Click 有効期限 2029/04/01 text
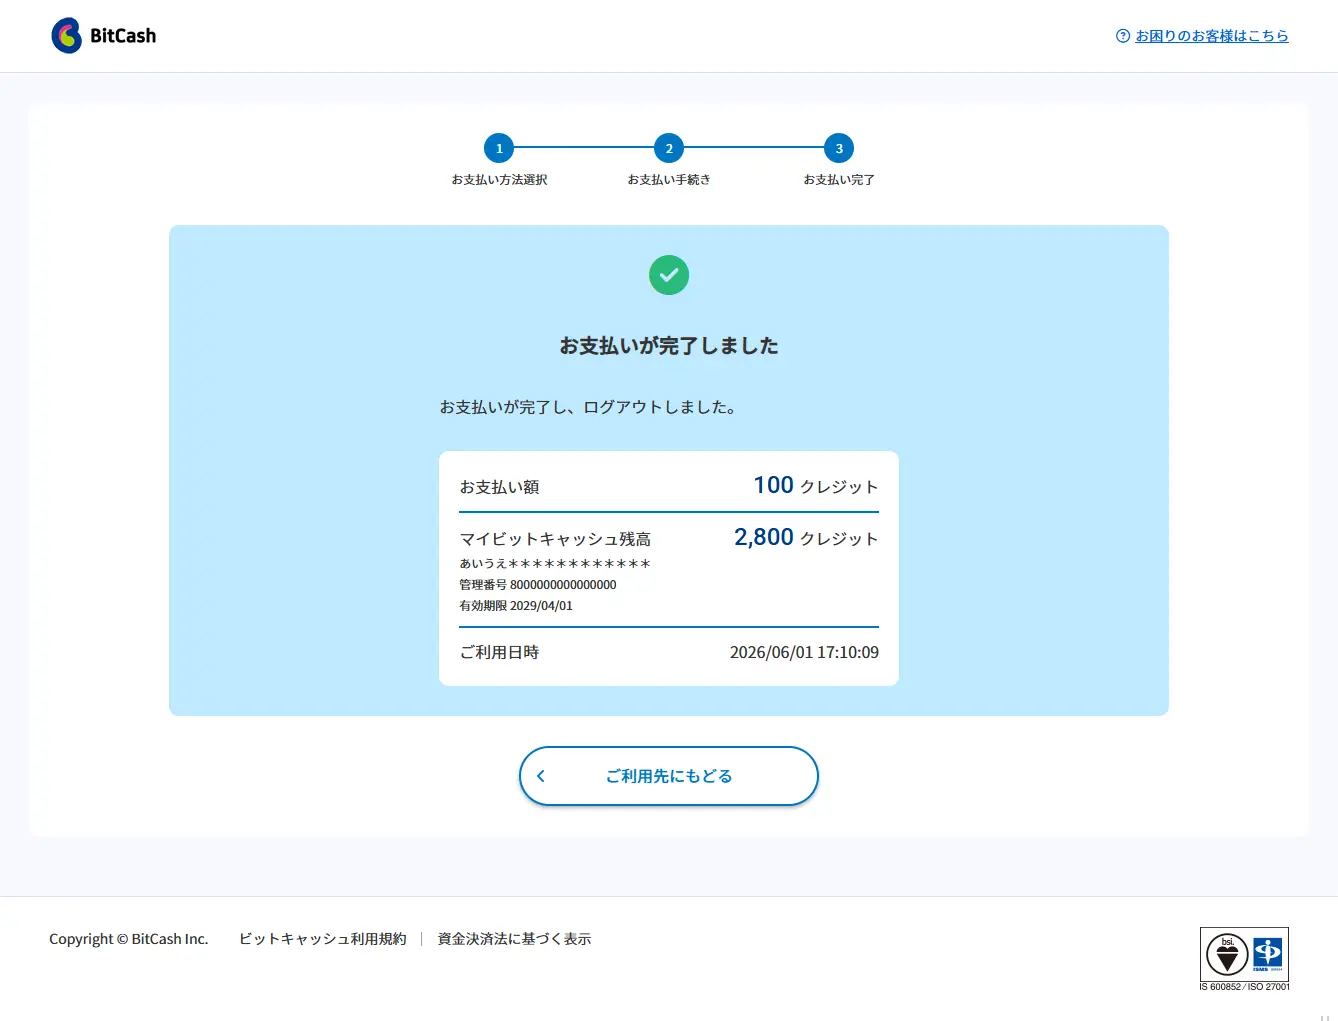Image resolution: width=1338 pixels, height=1021 pixels. [516, 606]
